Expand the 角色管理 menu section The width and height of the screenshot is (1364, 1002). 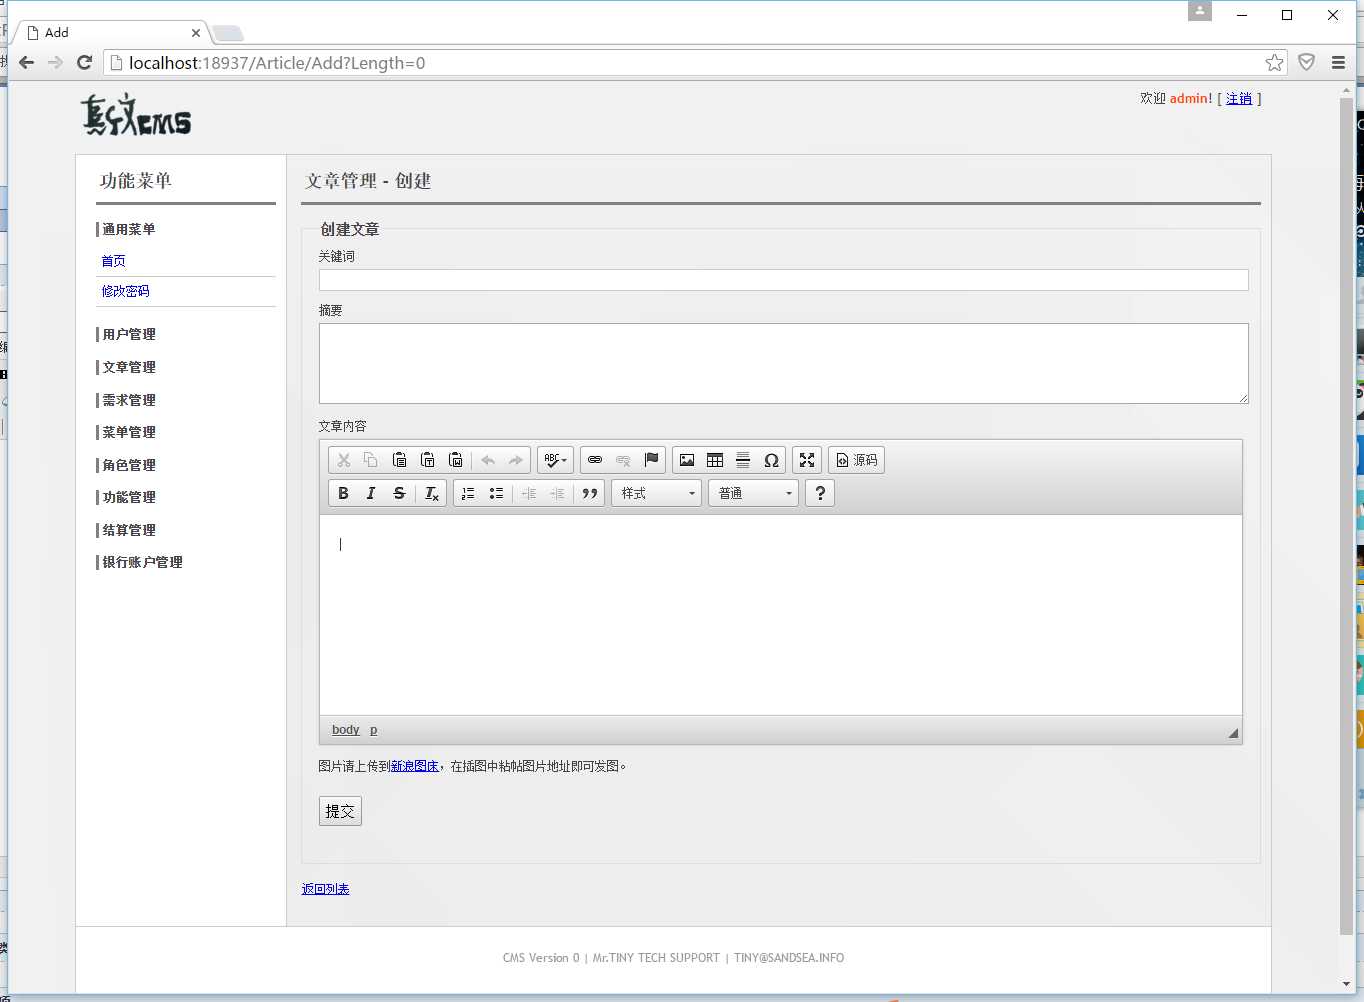pos(129,465)
